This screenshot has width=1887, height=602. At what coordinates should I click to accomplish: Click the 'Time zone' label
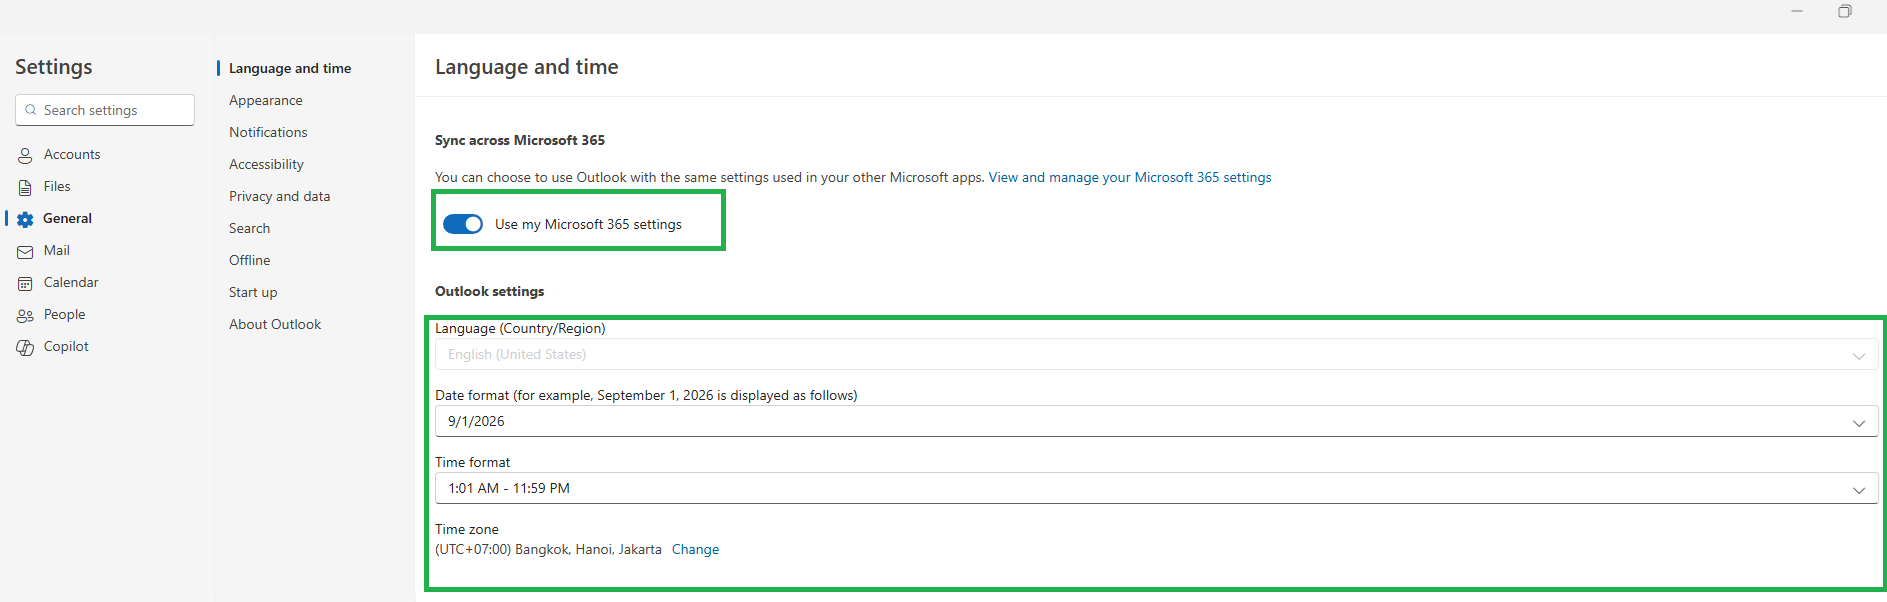coord(467,529)
